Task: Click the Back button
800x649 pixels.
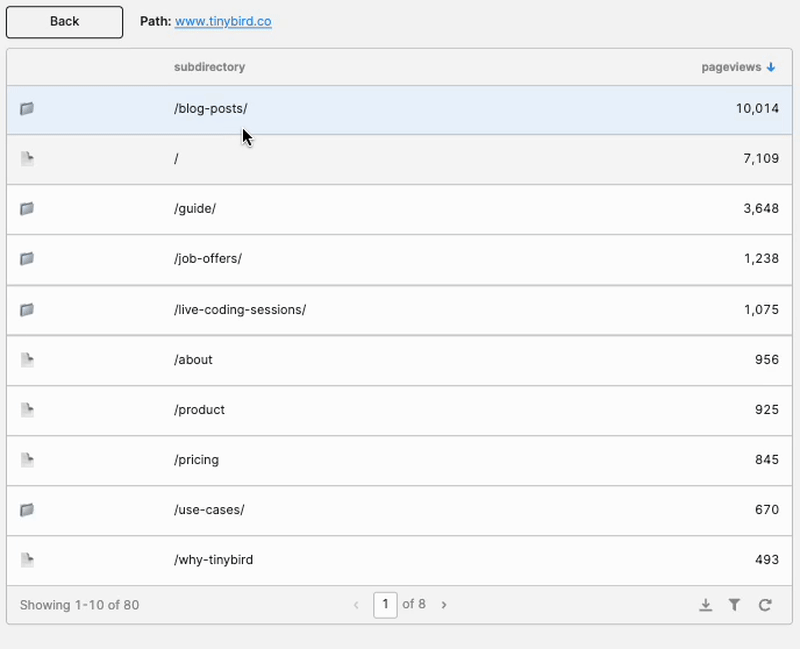Action: click(65, 21)
